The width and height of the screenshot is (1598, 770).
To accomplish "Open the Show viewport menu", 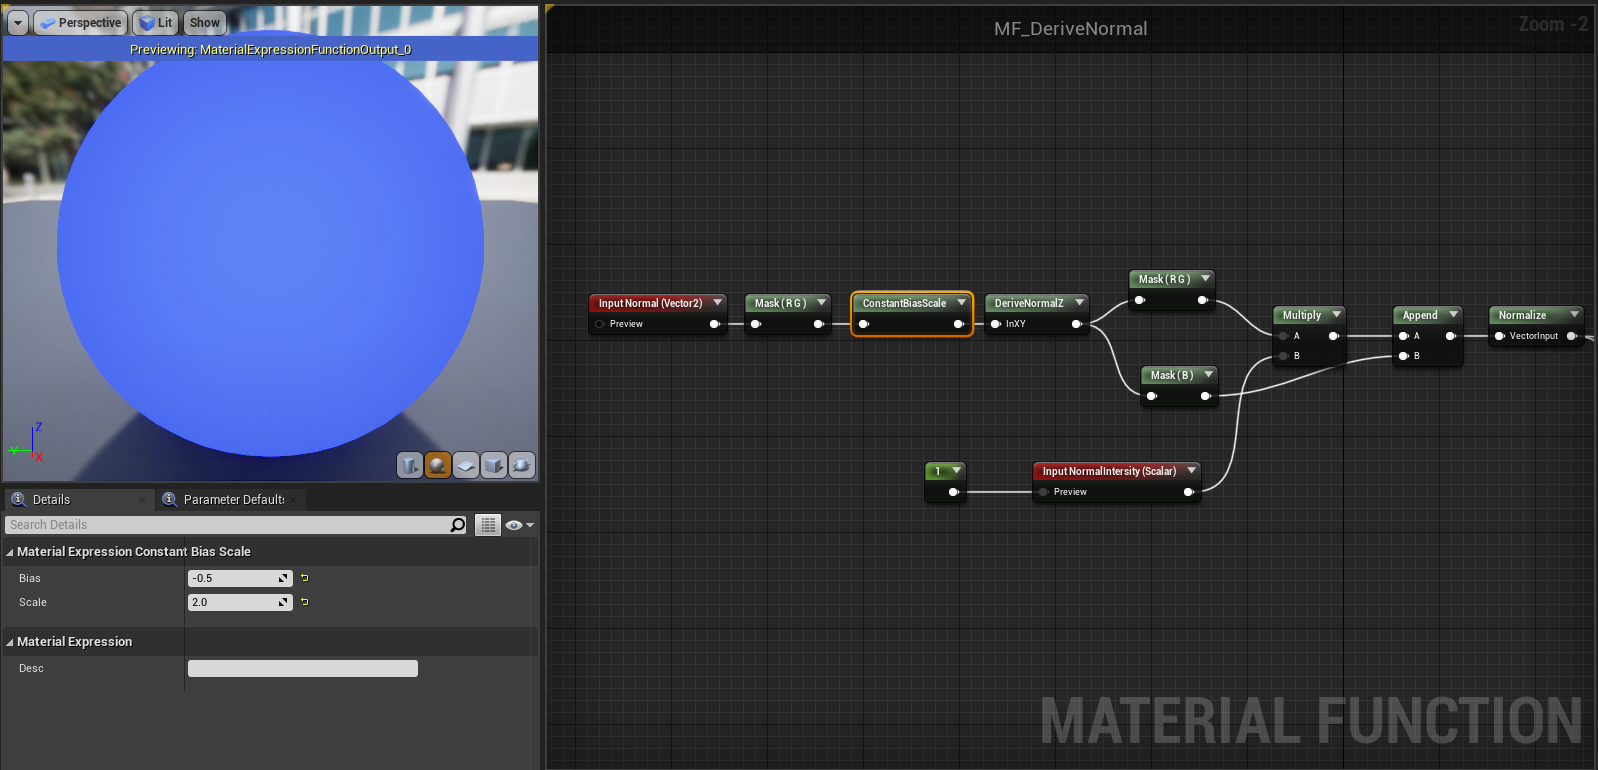I will click(204, 23).
